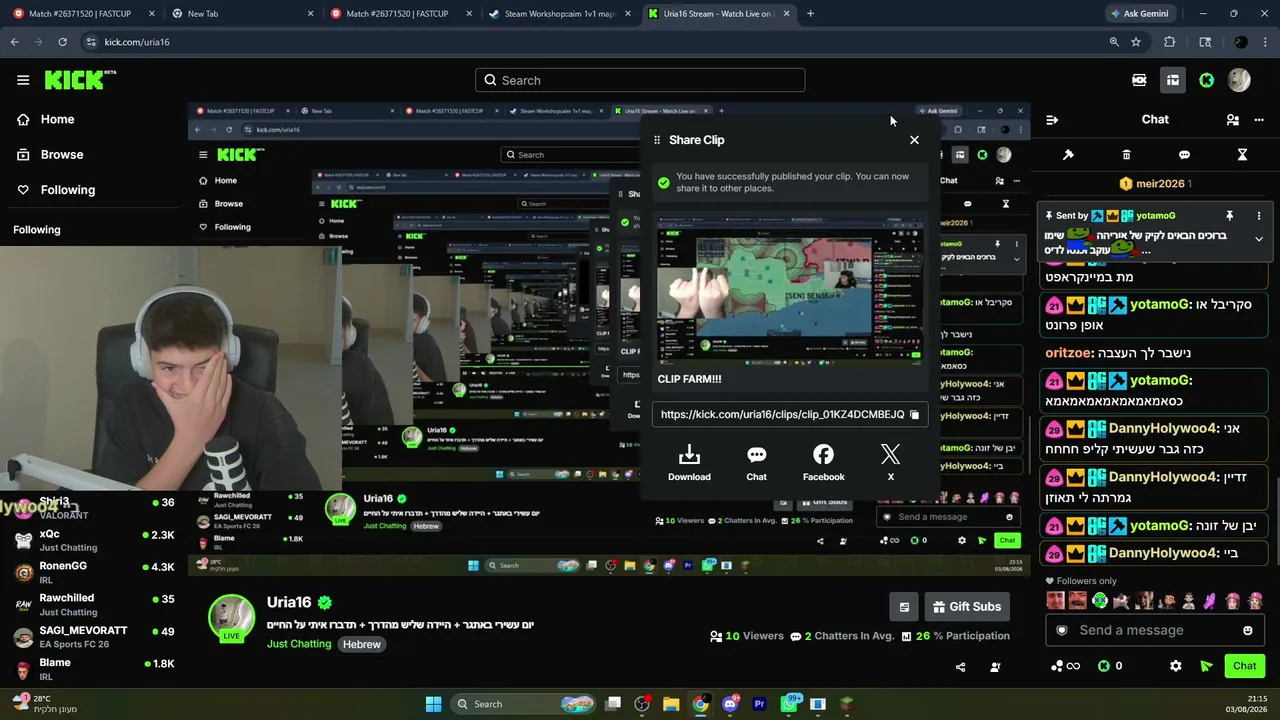Image resolution: width=1280 pixels, height=720 pixels.
Task: Click the Kicks balance showing 0
Action: [1110, 666]
